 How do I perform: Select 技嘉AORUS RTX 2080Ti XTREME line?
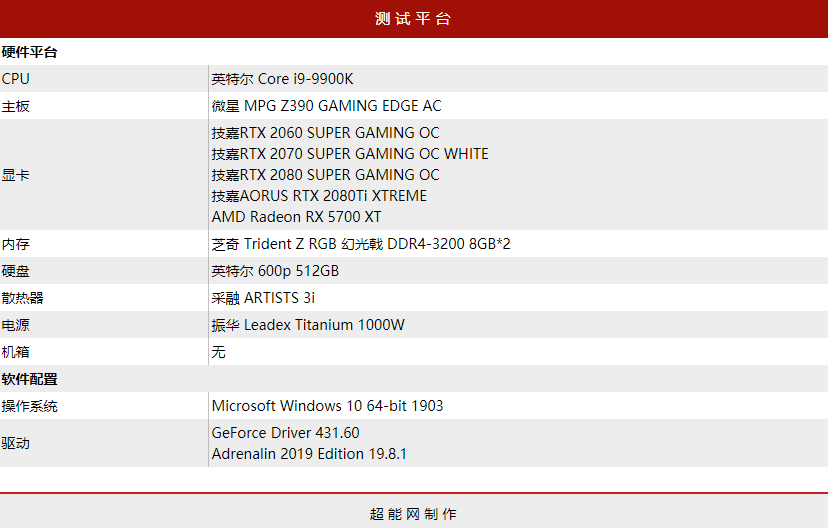319,196
